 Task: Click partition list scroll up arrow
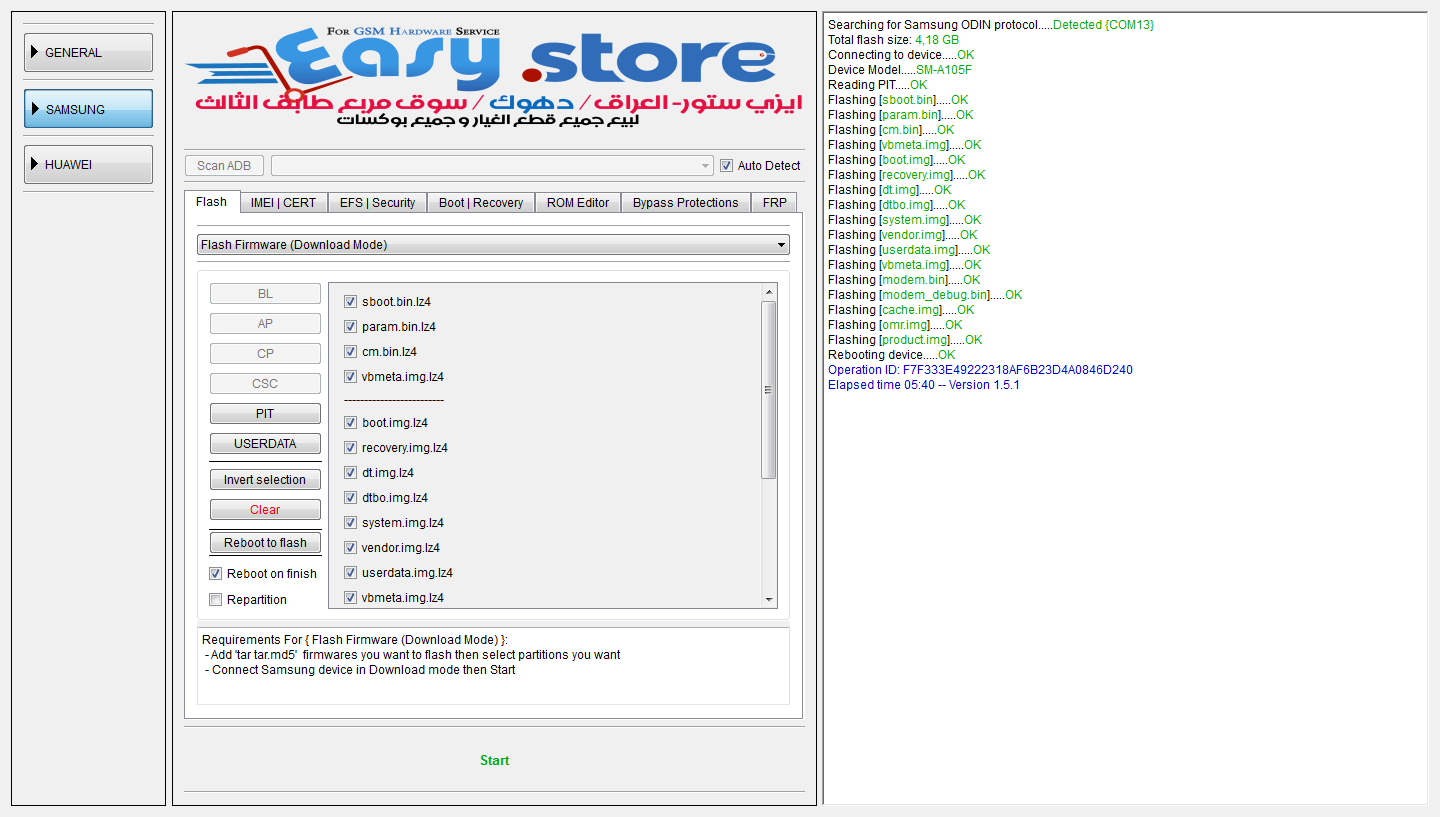point(769,292)
